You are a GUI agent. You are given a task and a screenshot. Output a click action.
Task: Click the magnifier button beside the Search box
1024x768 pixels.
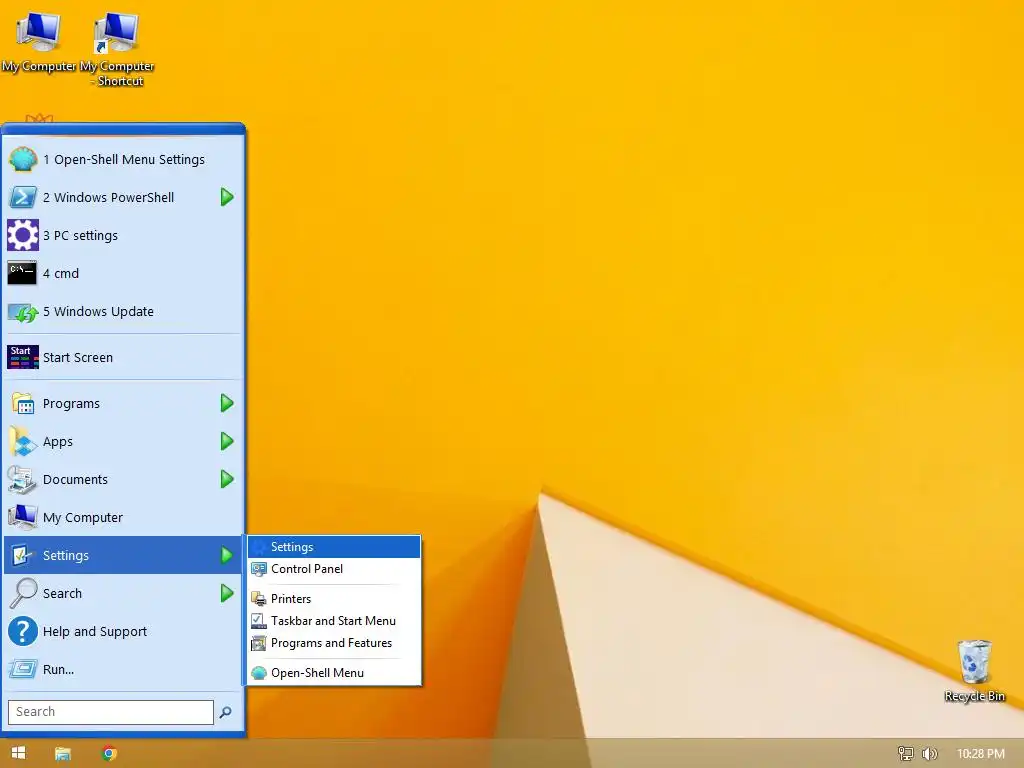[x=225, y=712]
